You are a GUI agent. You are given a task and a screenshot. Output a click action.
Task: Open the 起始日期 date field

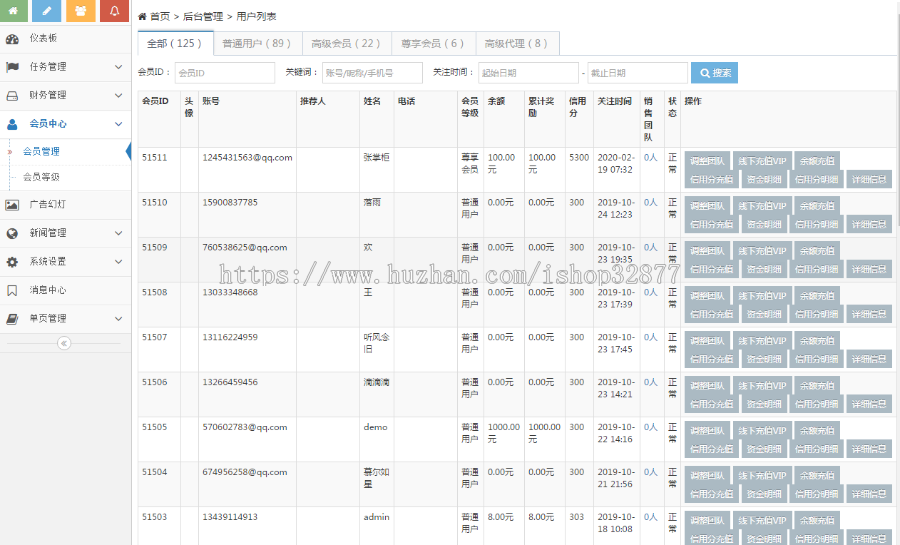(528, 73)
